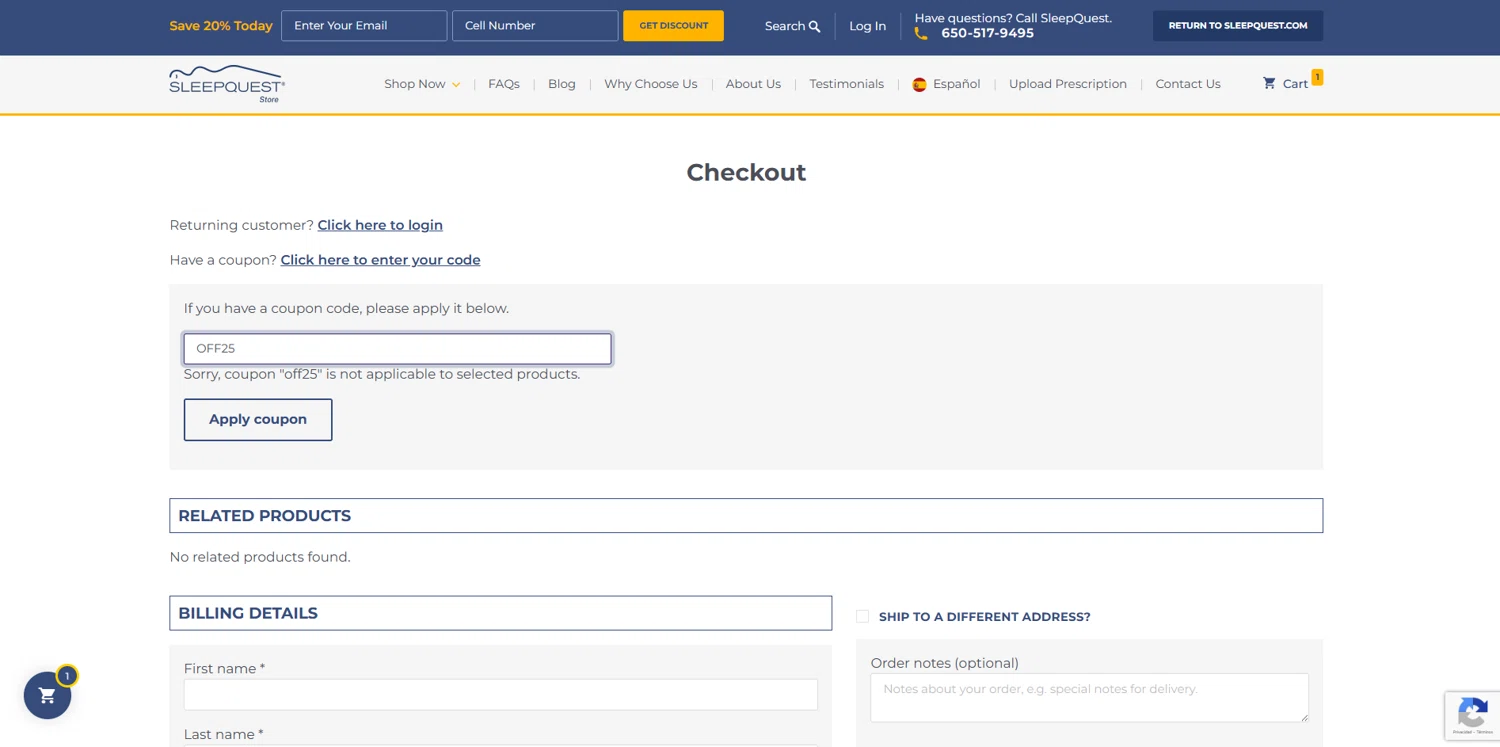The width and height of the screenshot is (1500, 747).
Task: Click here to enter your code
Action: point(380,260)
